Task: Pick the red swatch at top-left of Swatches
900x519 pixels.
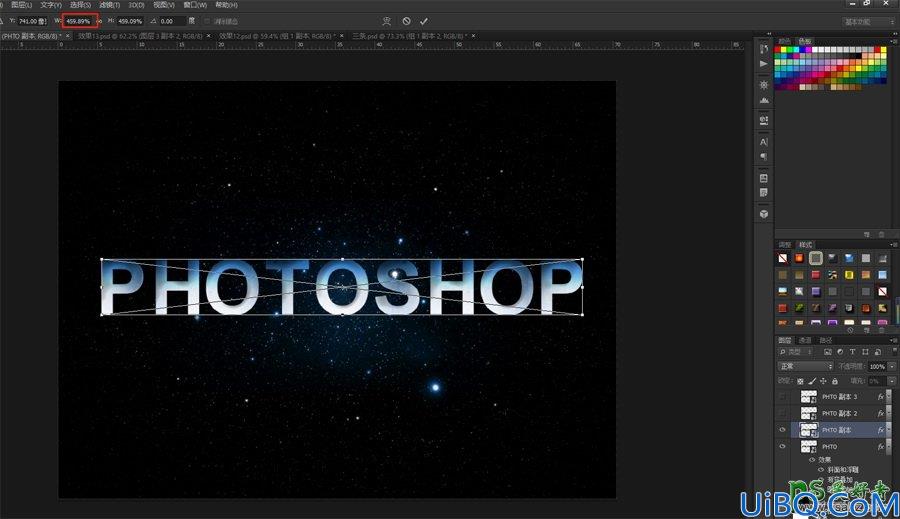Action: (778, 50)
